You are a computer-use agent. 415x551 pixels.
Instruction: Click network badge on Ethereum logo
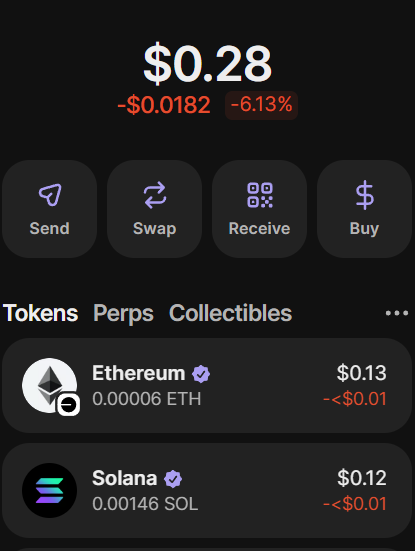[69, 405]
